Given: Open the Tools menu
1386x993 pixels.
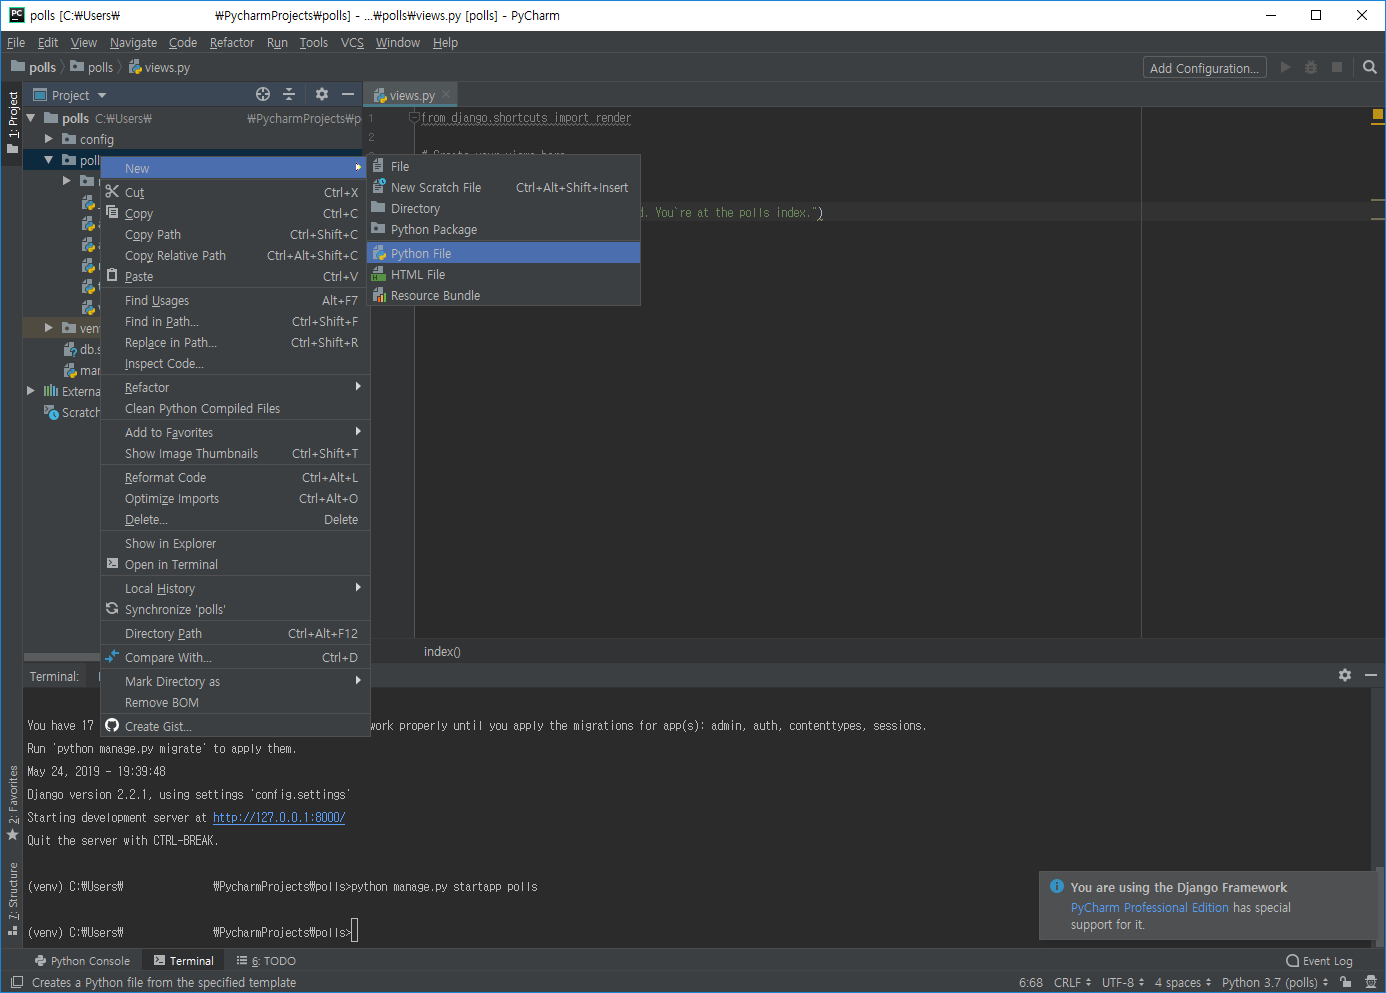Looking at the screenshot, I should pos(313,43).
